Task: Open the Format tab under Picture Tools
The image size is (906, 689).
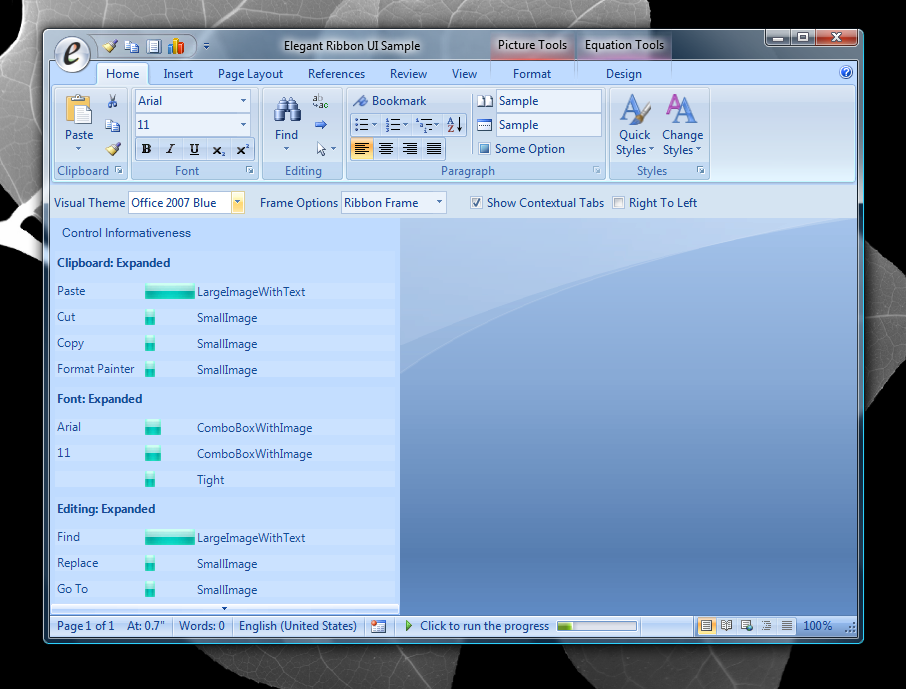Action: 532,74
